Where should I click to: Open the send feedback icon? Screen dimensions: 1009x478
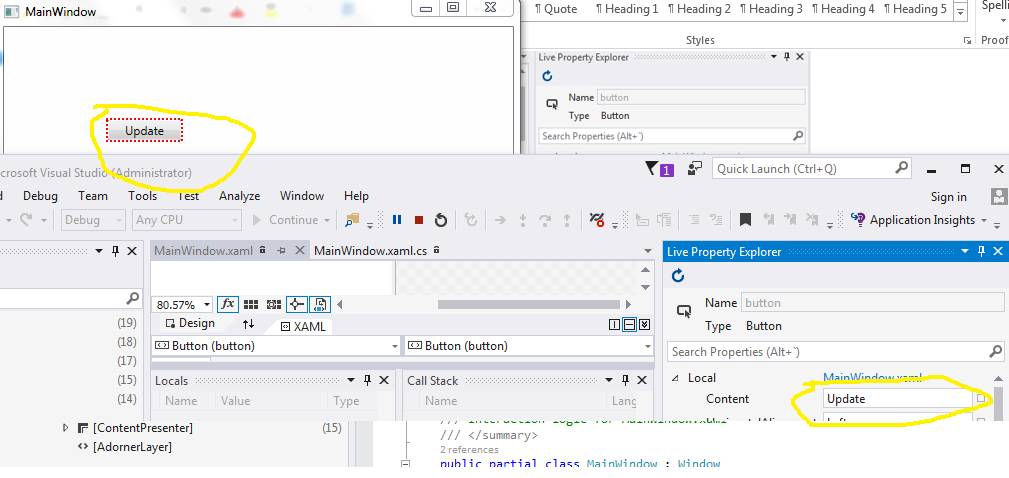[694, 169]
